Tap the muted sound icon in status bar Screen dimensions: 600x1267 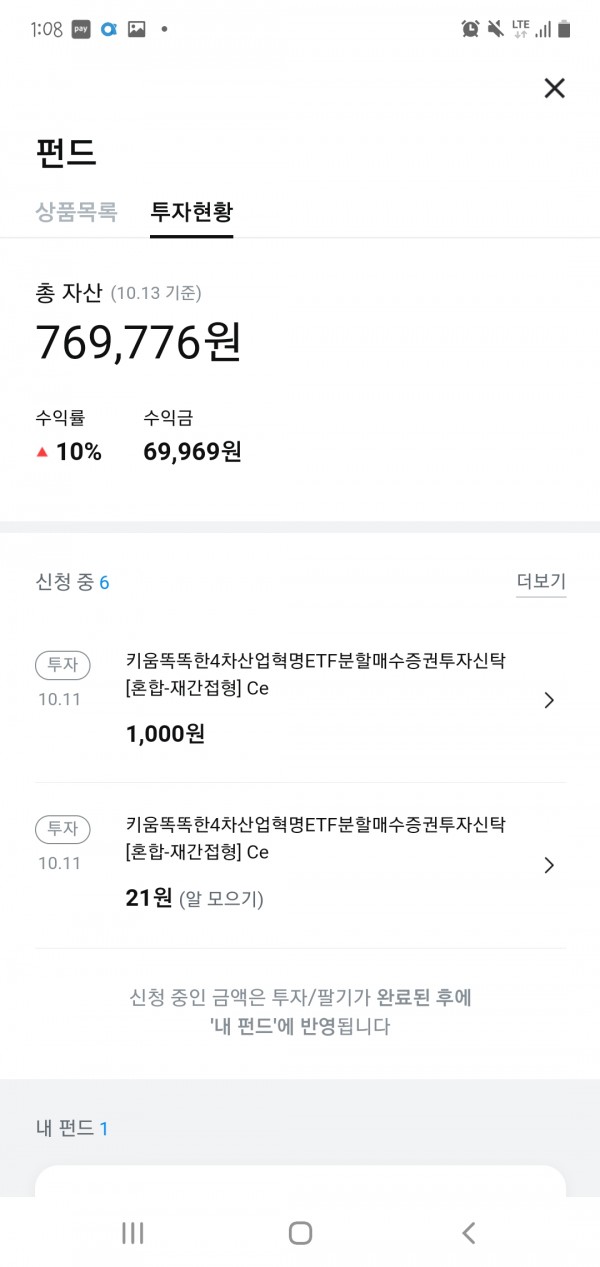[495, 29]
